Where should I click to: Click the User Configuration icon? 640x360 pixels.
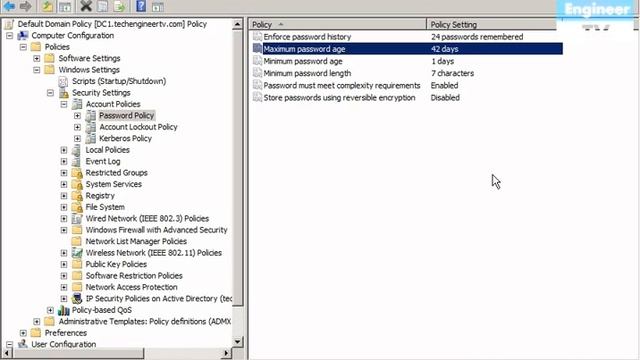point(23,344)
